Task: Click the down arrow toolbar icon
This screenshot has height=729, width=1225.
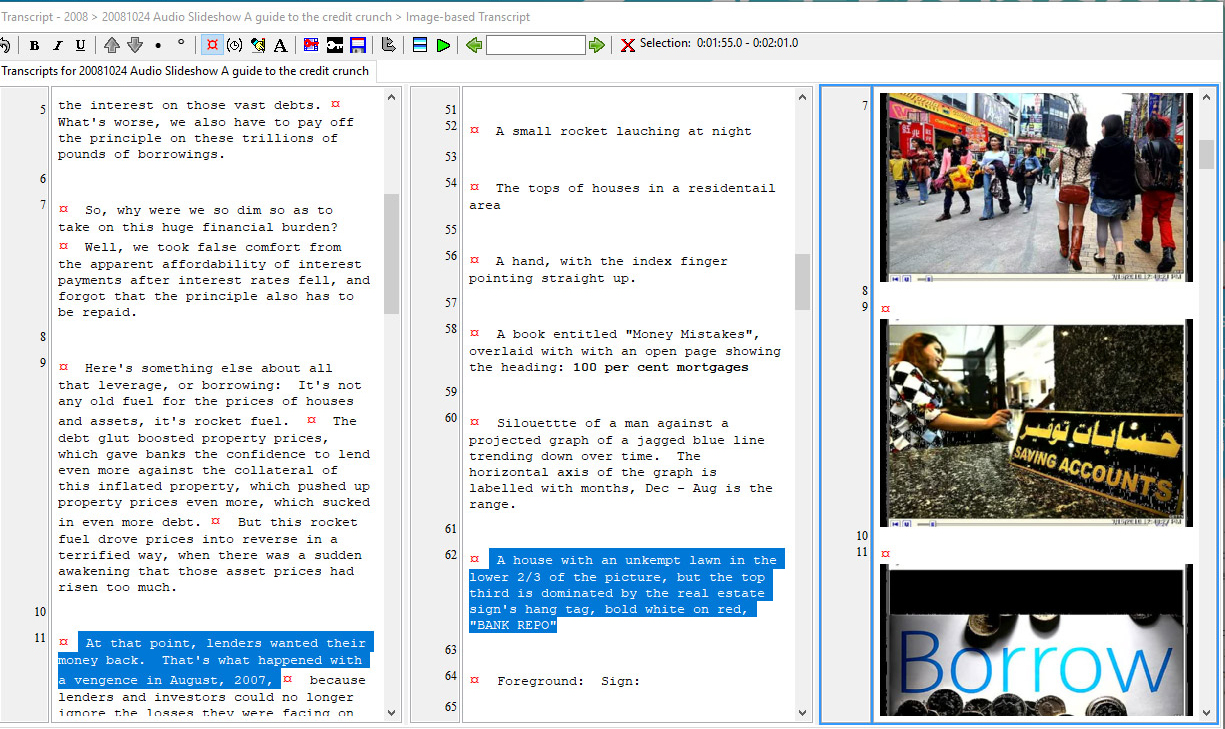Action: [x=135, y=45]
